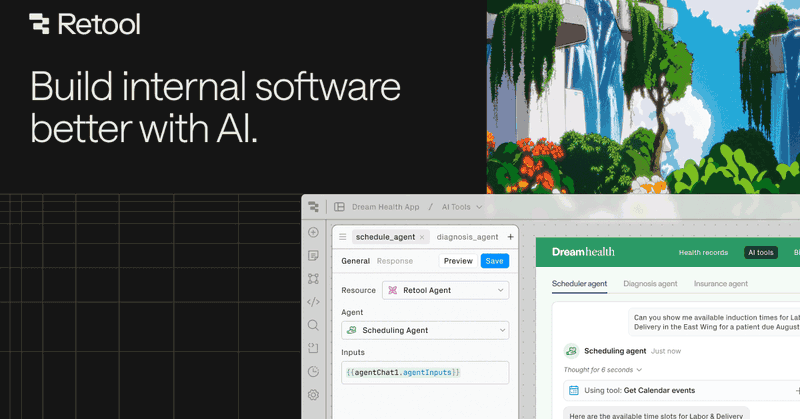Image resolution: width=800 pixels, height=419 pixels.
Task: Expand the Thought for 6 seconds disclosure
Action: coord(603,369)
